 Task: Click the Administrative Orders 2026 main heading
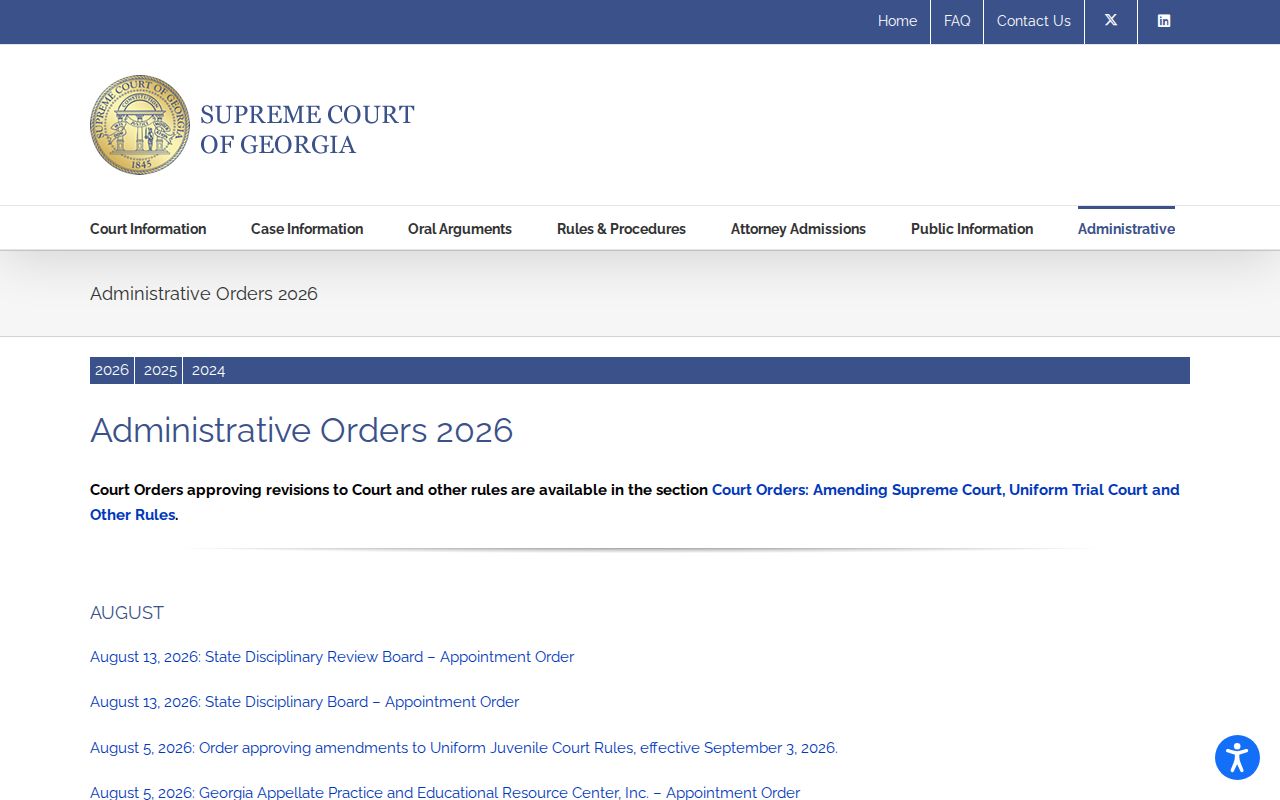pos(301,431)
